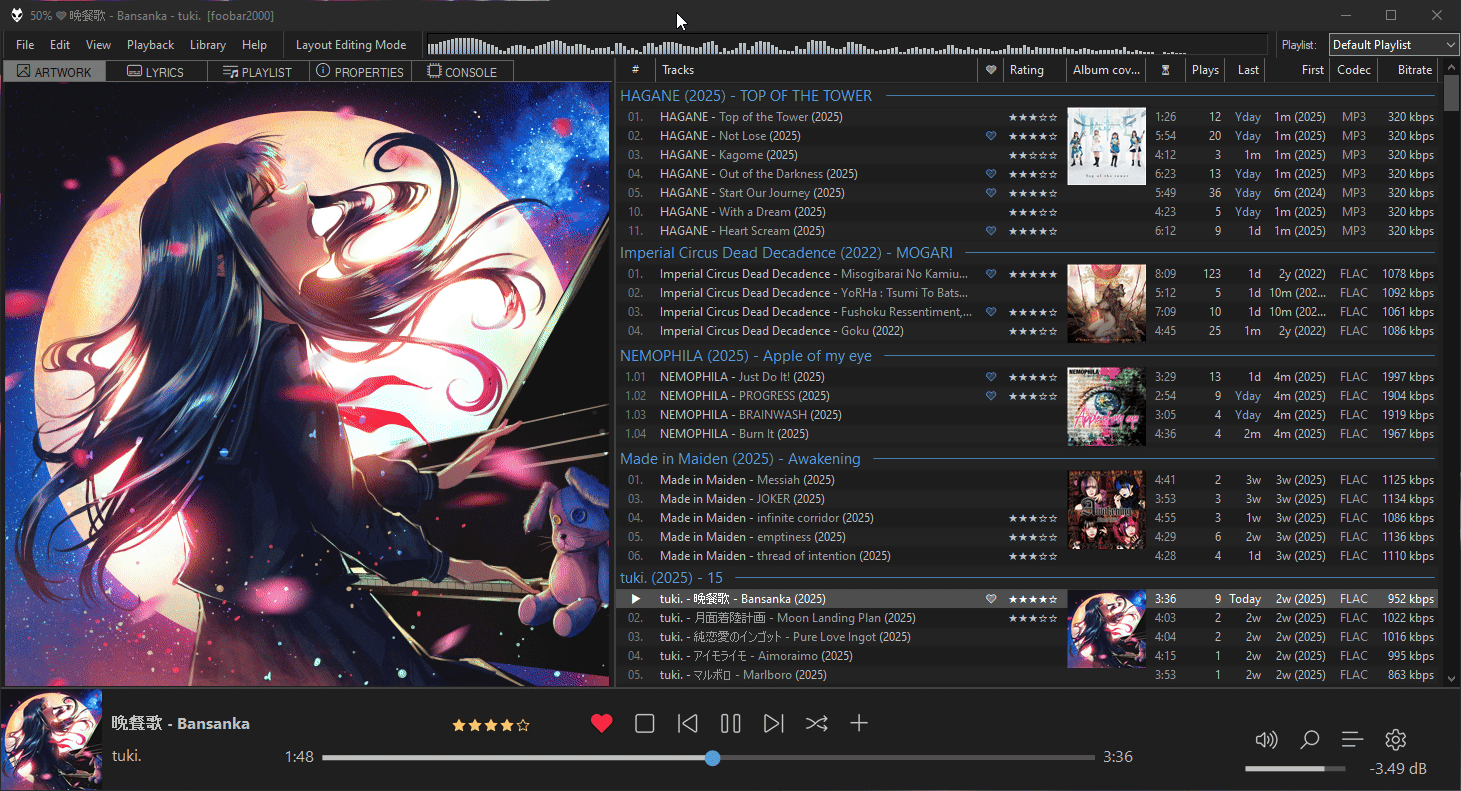The image size is (1461, 791).
Task: Open search with magnifier icon
Action: 1309,740
